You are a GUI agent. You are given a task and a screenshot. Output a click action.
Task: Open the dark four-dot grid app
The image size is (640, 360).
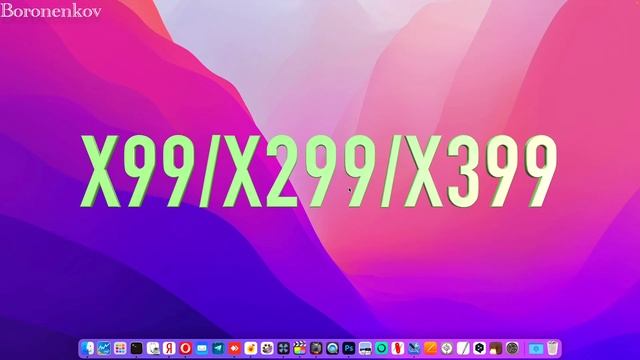283,348
